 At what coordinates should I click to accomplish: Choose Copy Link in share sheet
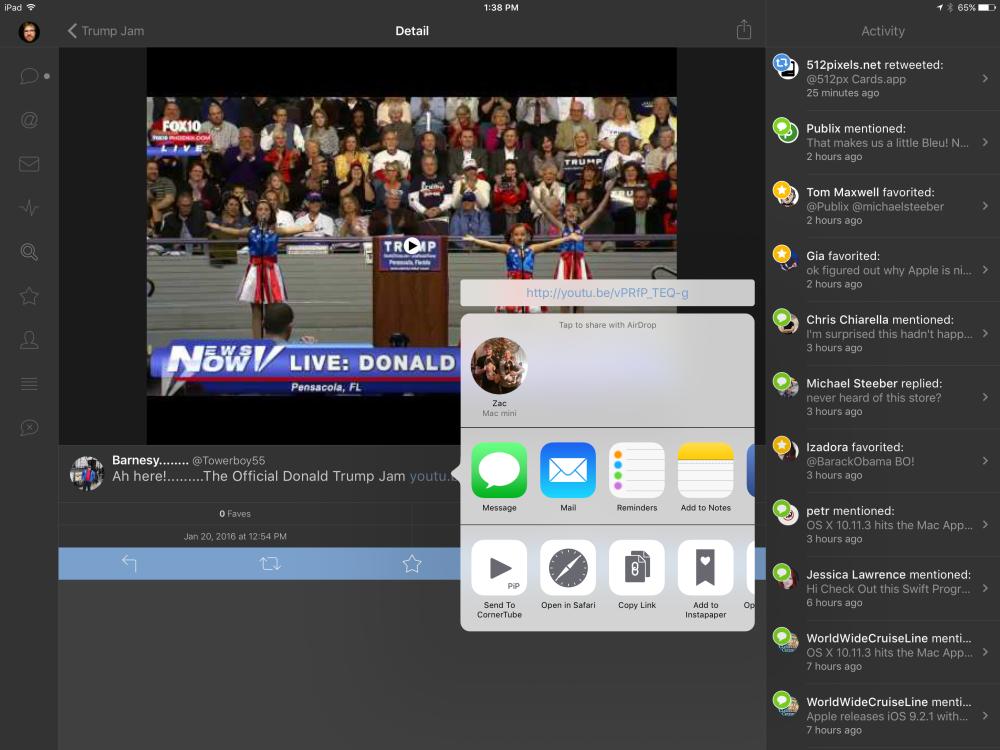(x=637, y=575)
